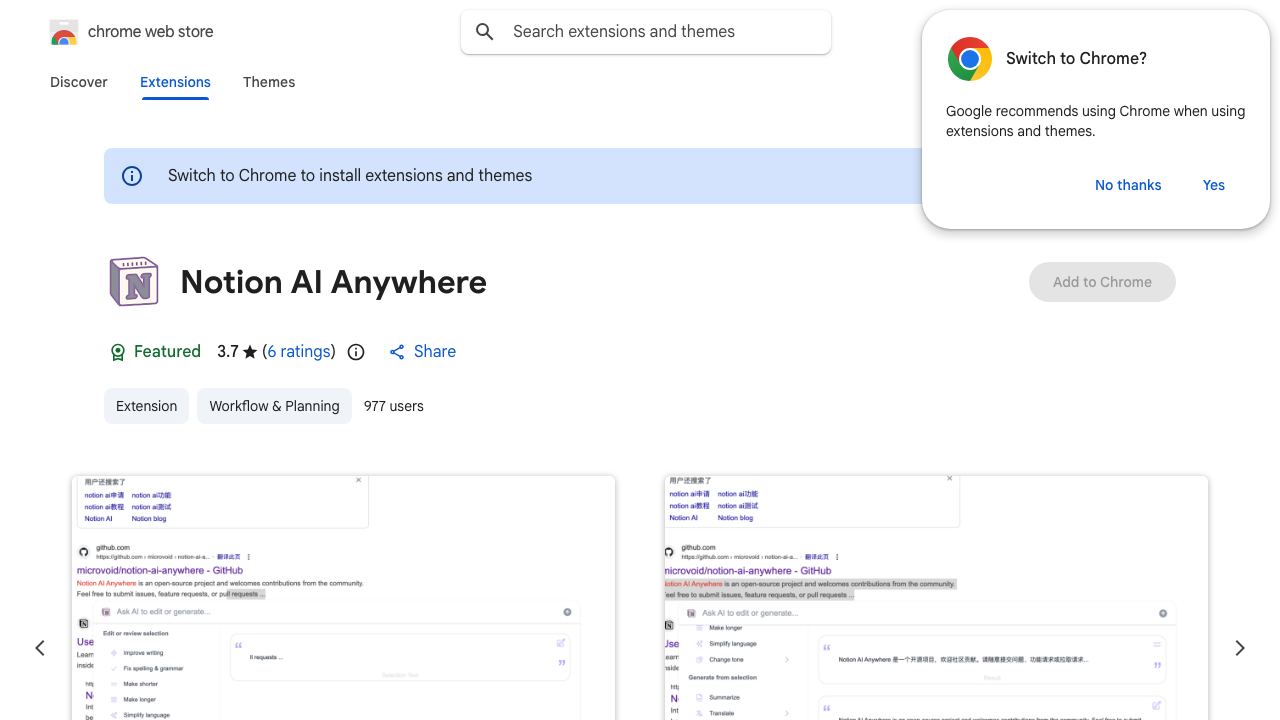The width and height of the screenshot is (1280, 720).
Task: Go to previous screenshot with left arrow
Action: [x=40, y=648]
